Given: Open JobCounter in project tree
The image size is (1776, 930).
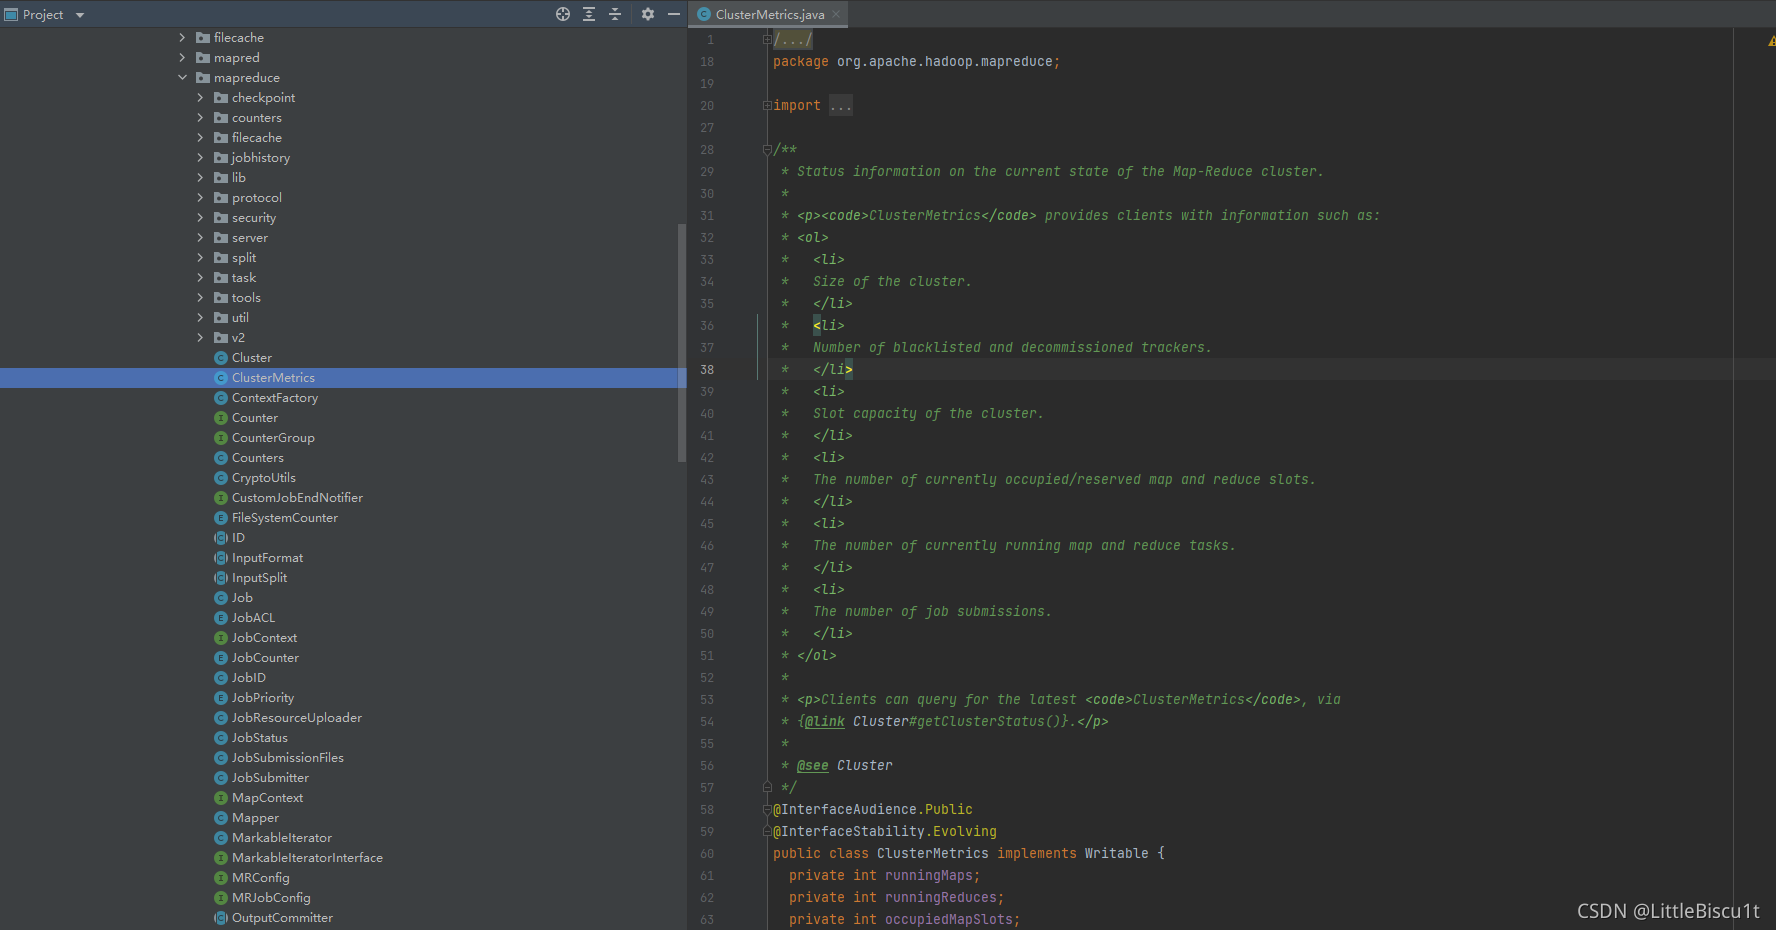Looking at the screenshot, I should pyautogui.click(x=265, y=657).
